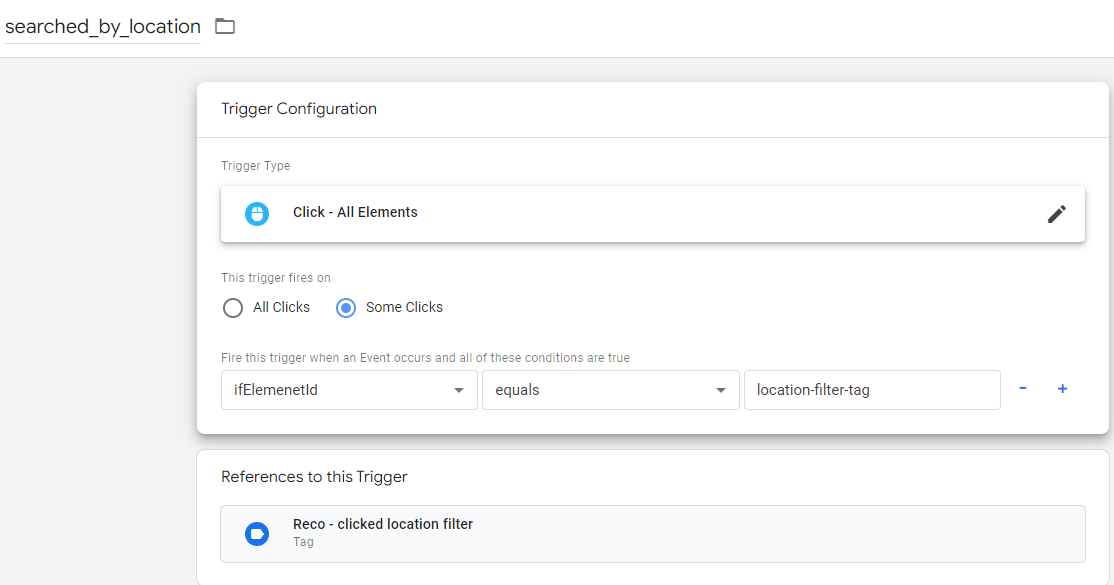The image size is (1114, 585).
Task: Click the blue tag icon for Reco tag
Action: [x=257, y=534]
